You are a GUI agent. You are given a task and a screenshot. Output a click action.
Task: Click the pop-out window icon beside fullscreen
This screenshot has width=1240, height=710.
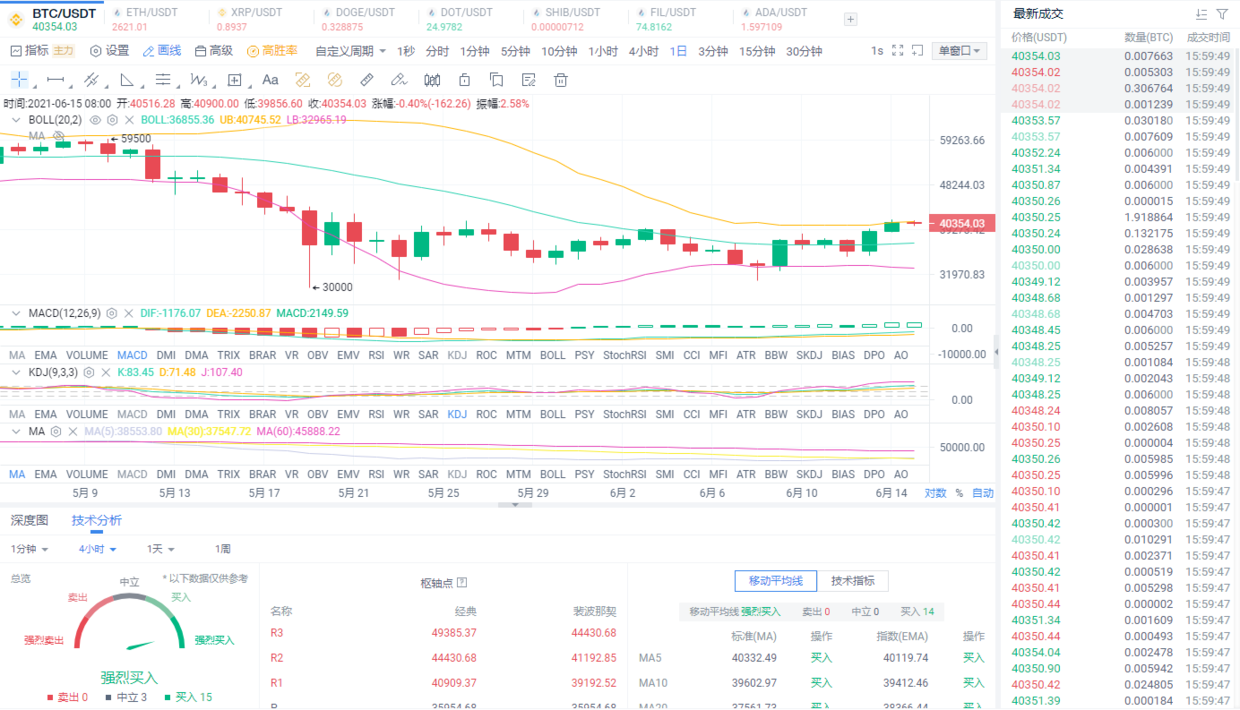917,51
